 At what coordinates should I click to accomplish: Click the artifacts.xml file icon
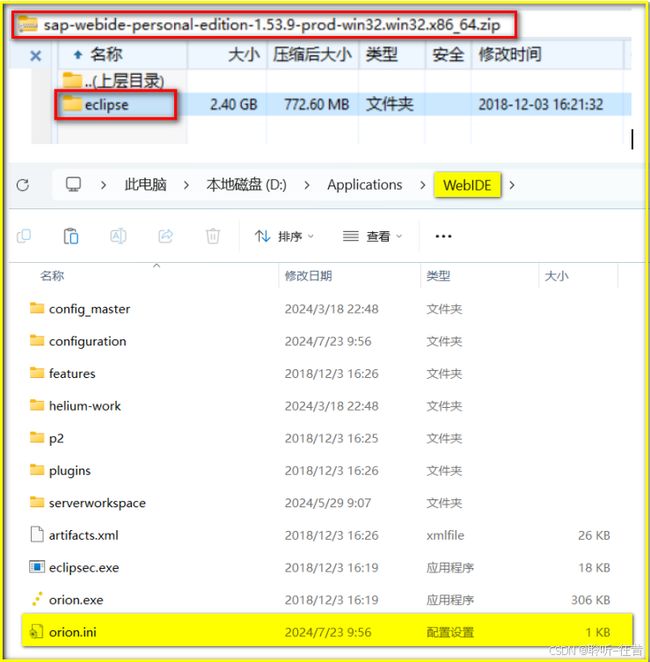tap(37, 534)
